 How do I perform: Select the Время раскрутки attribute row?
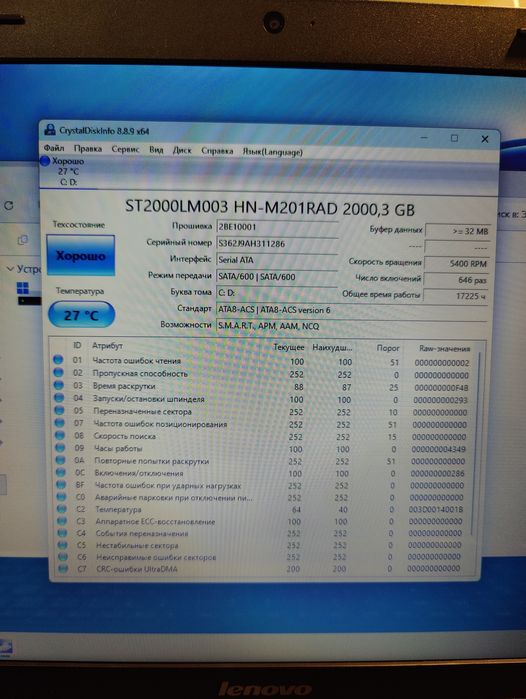pos(263,387)
